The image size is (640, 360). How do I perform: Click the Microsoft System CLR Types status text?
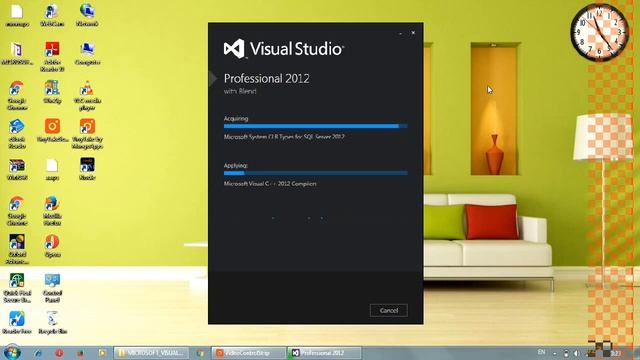[284, 137]
